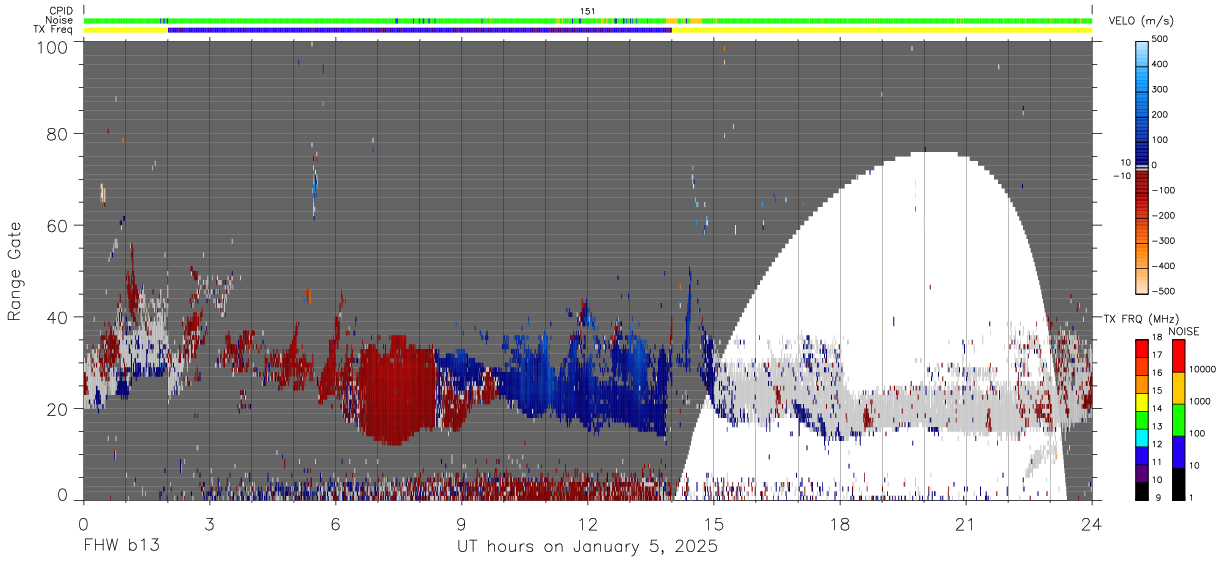Screen dimensions: 1228x567
Task: Click the 24 hour tick on the time axis
Action: click(1091, 523)
